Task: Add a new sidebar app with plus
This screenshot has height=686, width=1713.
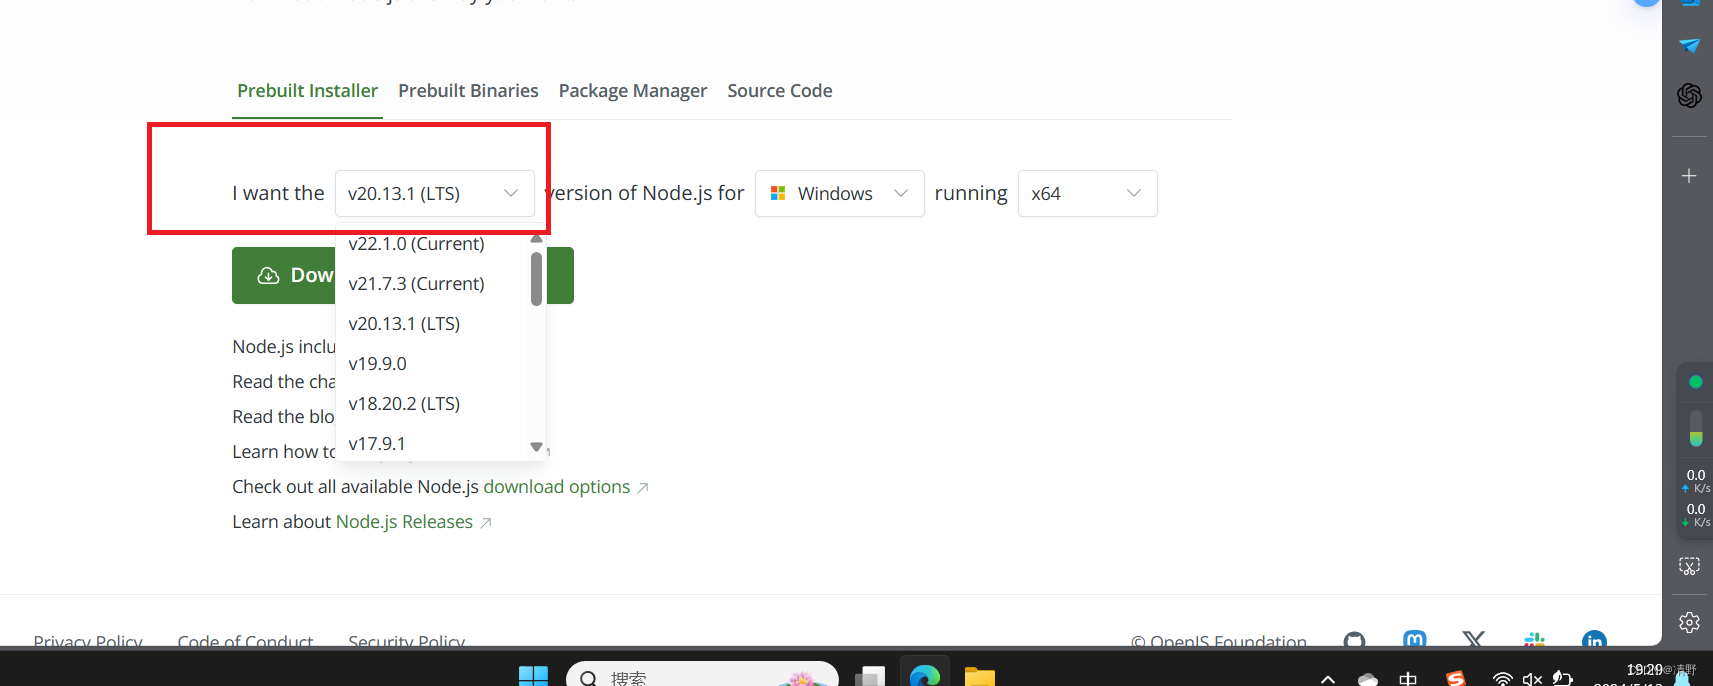Action: 1689,176
